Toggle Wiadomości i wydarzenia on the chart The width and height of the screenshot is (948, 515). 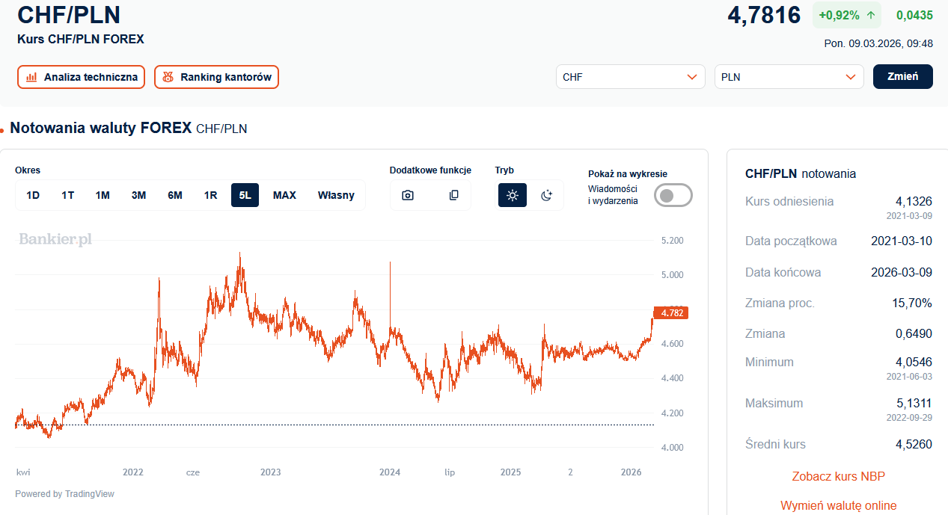673,195
